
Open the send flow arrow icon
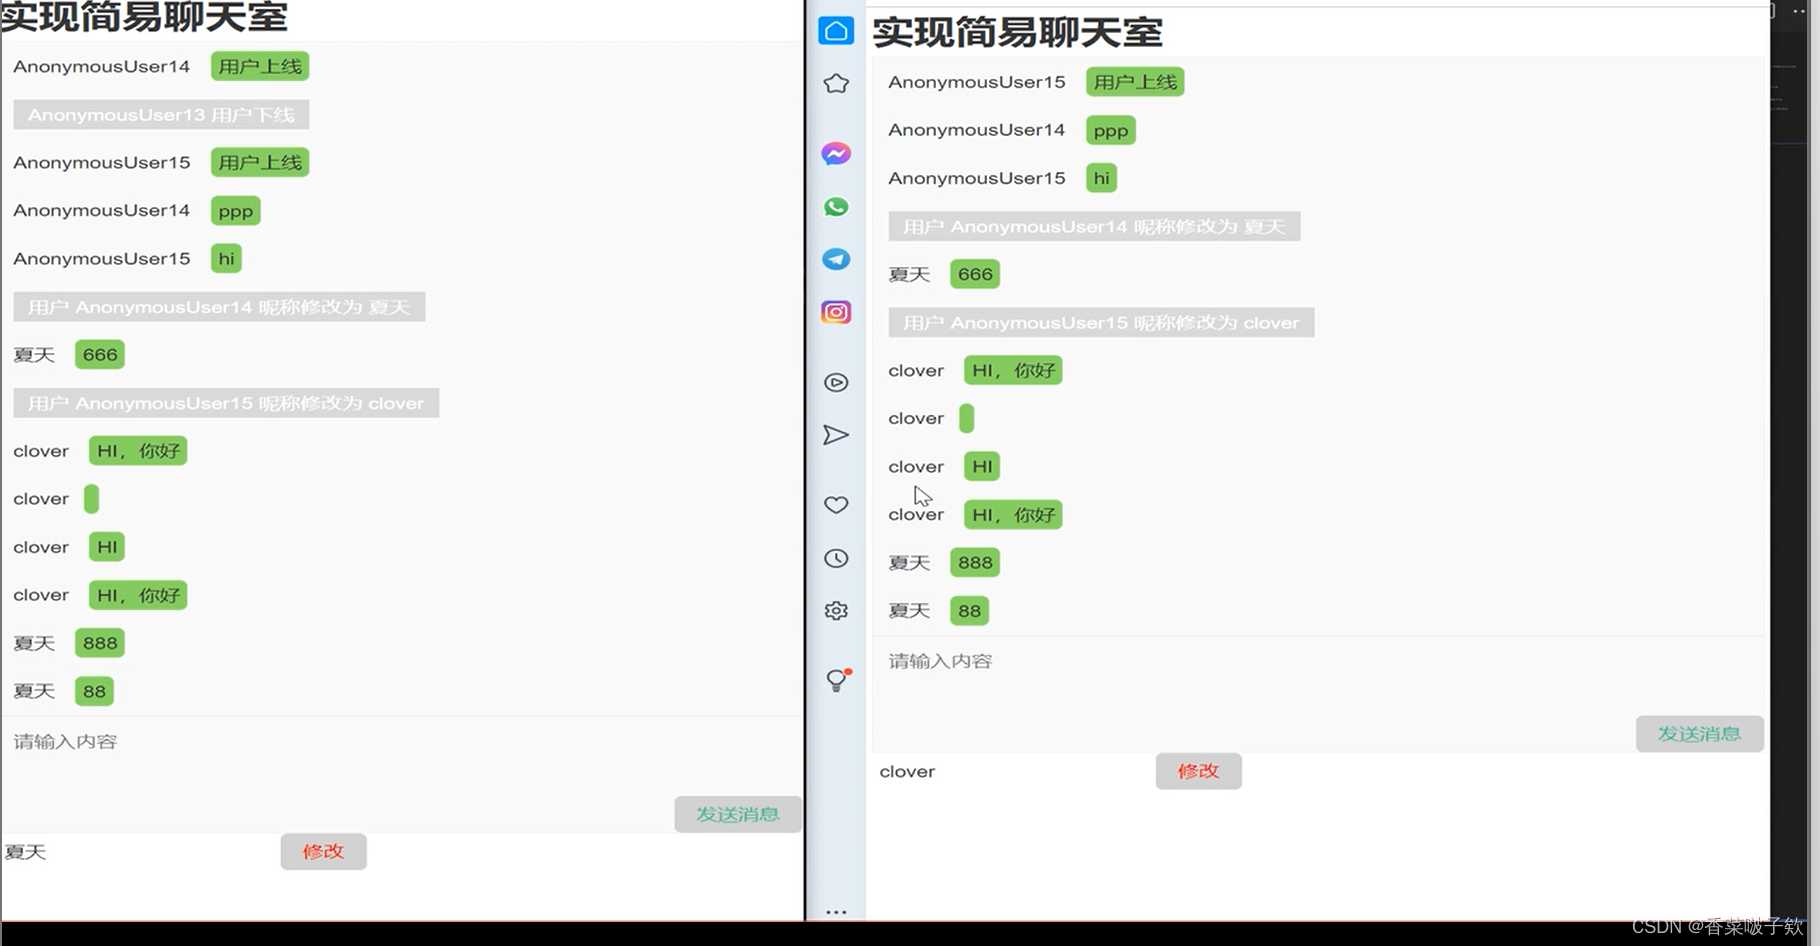click(x=836, y=435)
